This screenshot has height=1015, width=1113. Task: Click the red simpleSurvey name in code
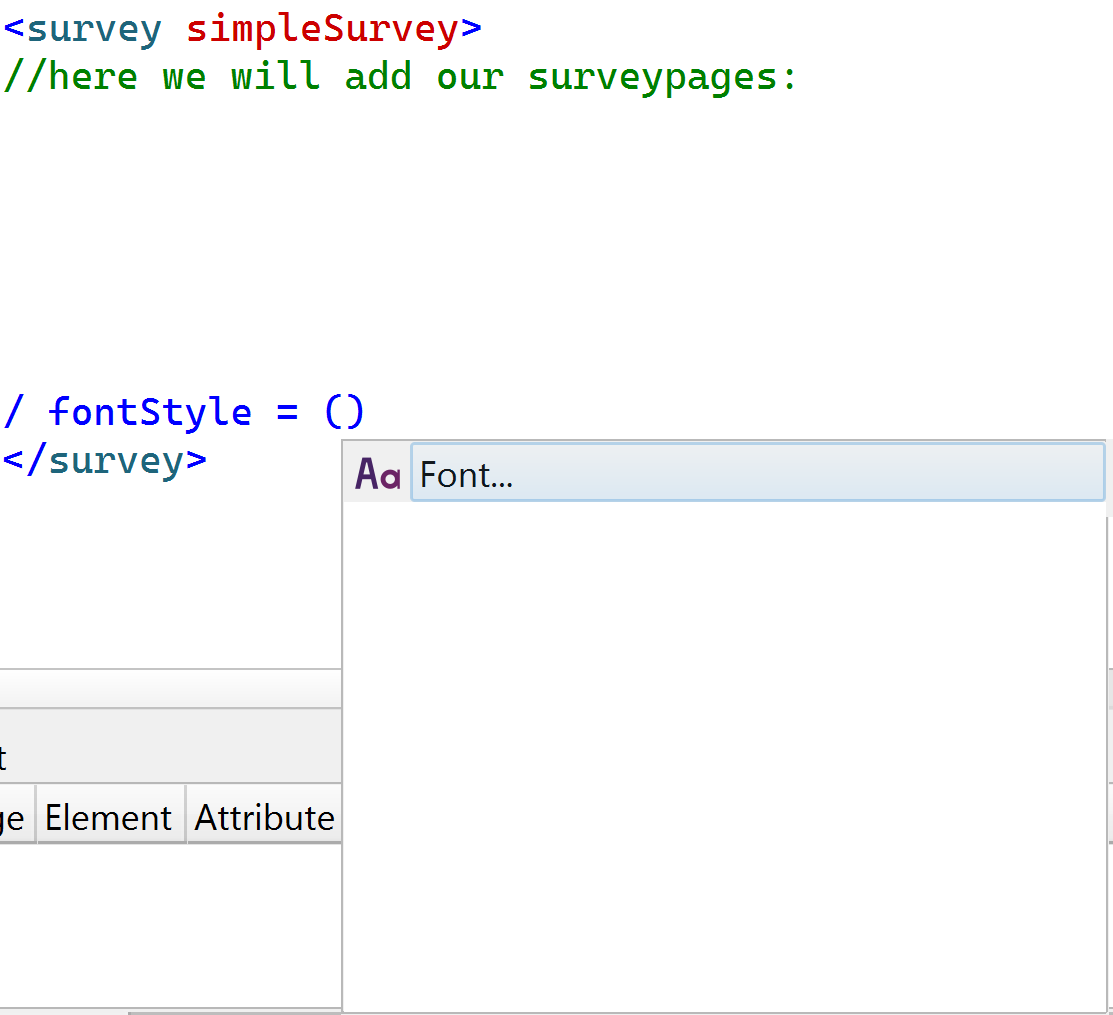click(x=322, y=29)
